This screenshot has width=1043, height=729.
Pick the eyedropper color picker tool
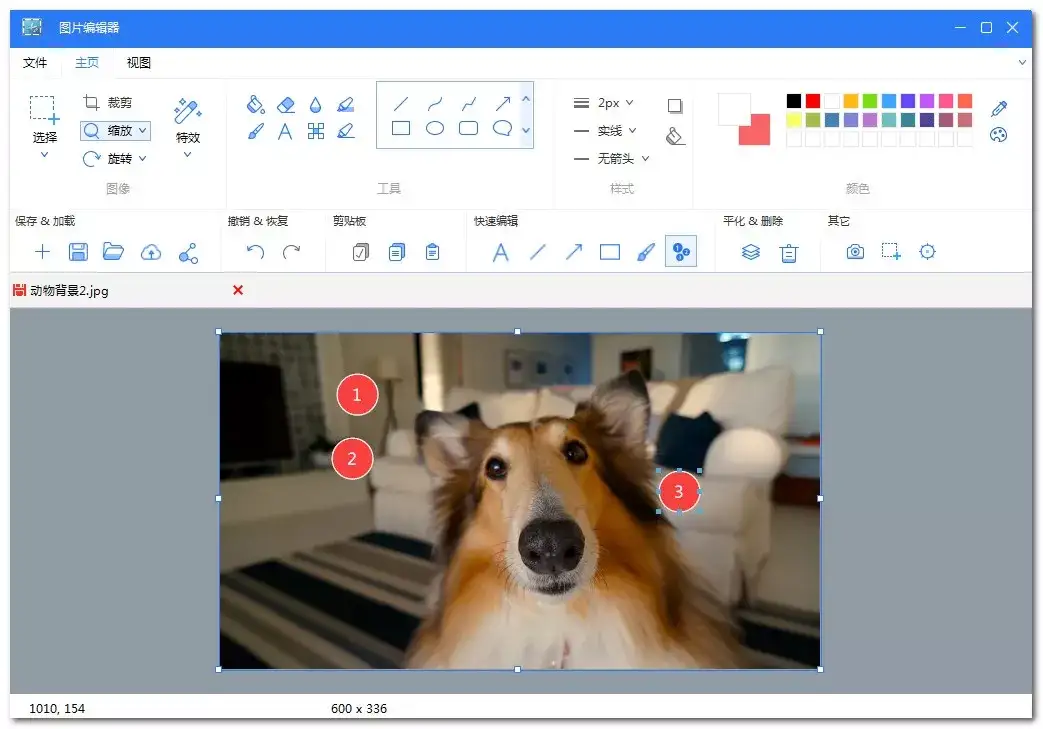point(998,108)
